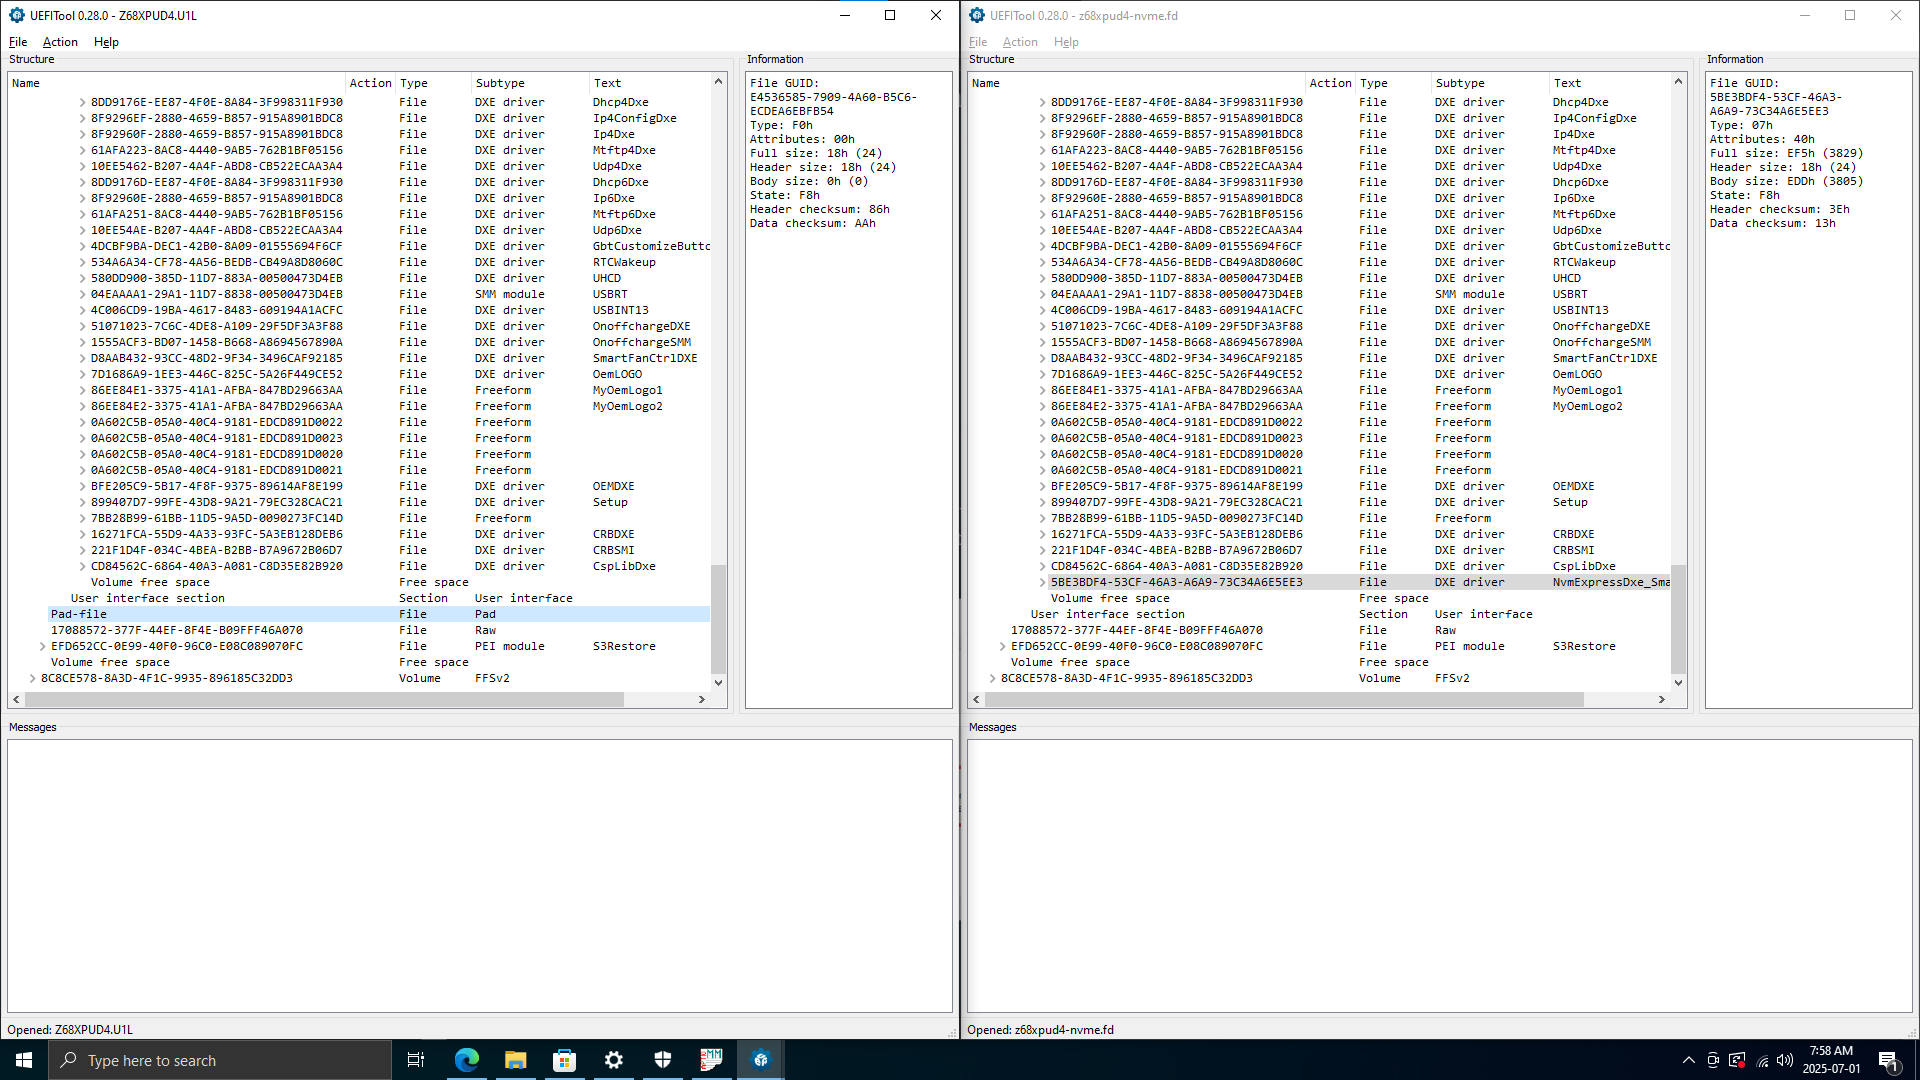Switch to UEFITool taskbar button
Screen dimensions: 1920x1080
pyautogui.click(x=760, y=1060)
